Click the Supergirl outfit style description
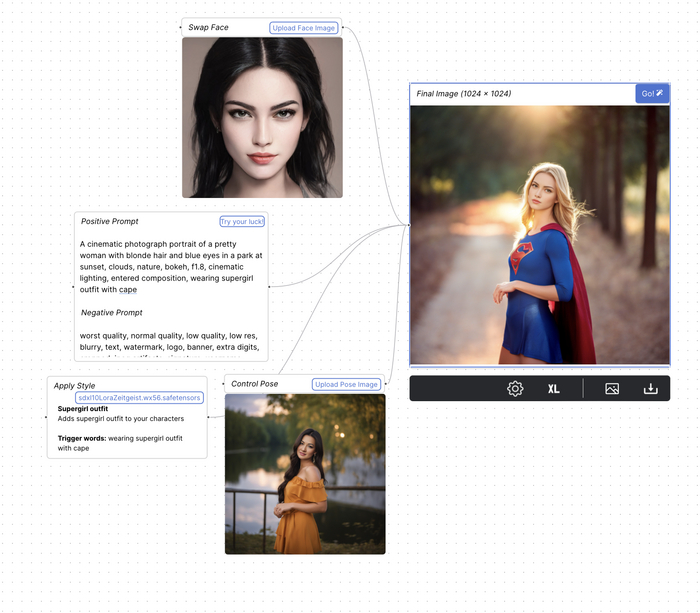700x613 pixels. tap(120, 419)
